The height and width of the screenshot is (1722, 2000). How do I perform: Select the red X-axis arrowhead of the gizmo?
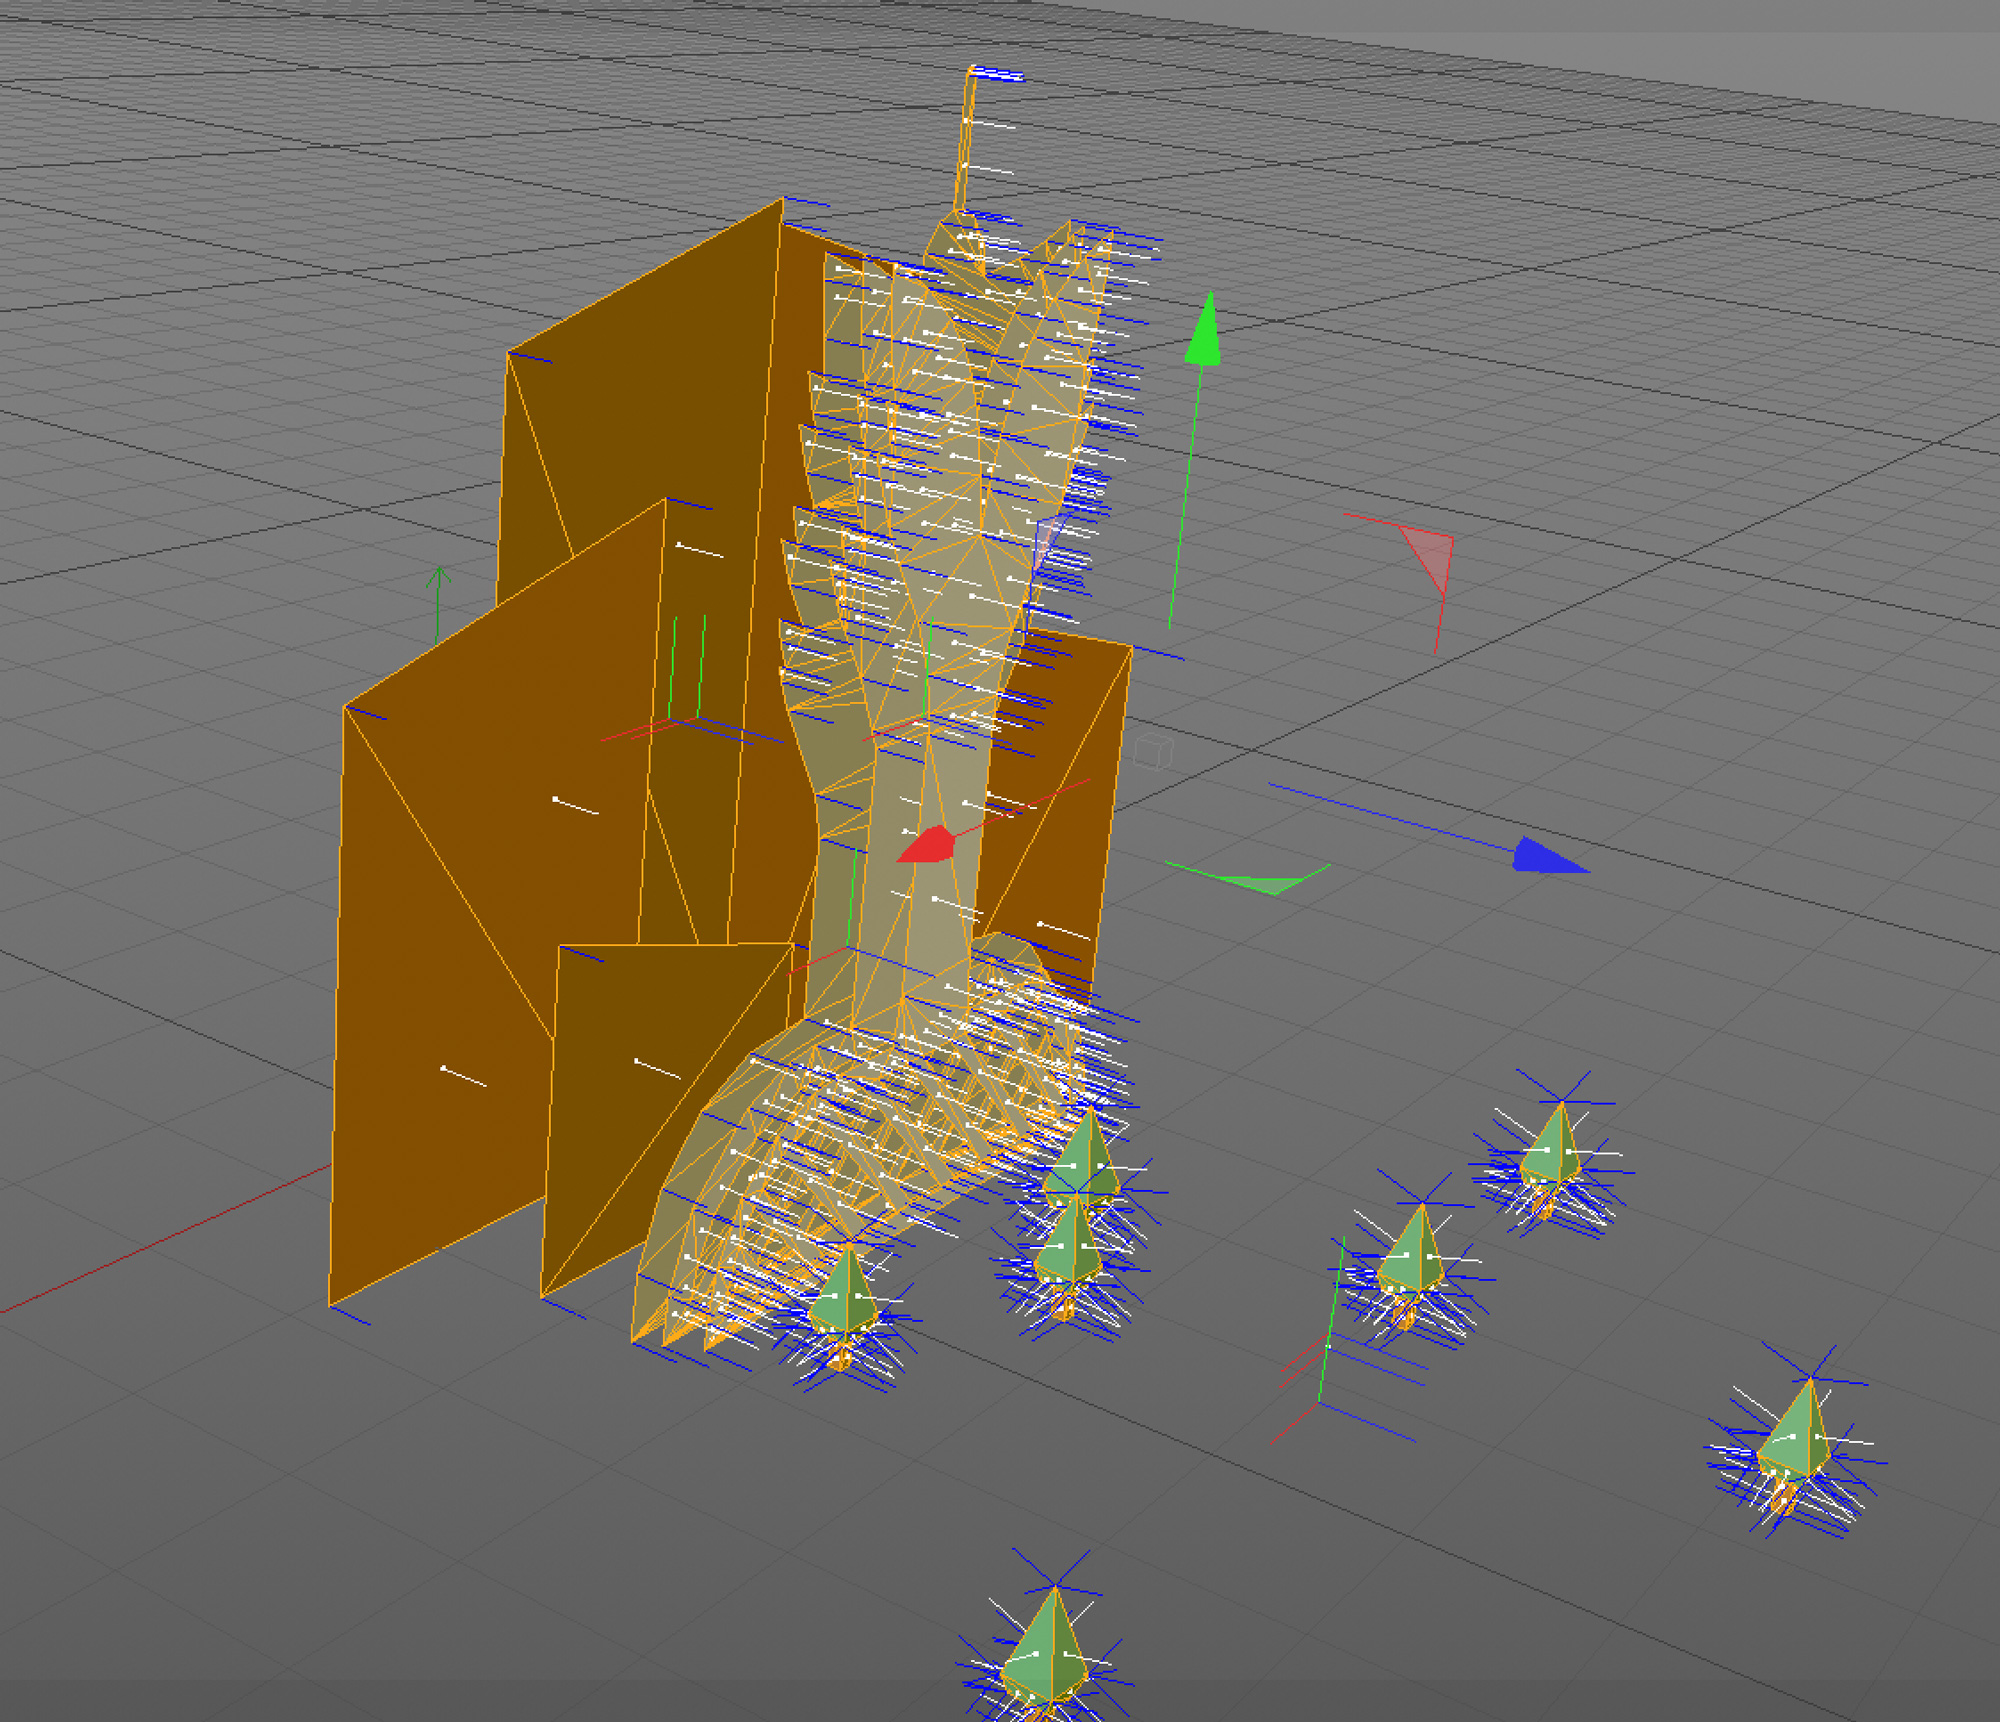tap(927, 845)
